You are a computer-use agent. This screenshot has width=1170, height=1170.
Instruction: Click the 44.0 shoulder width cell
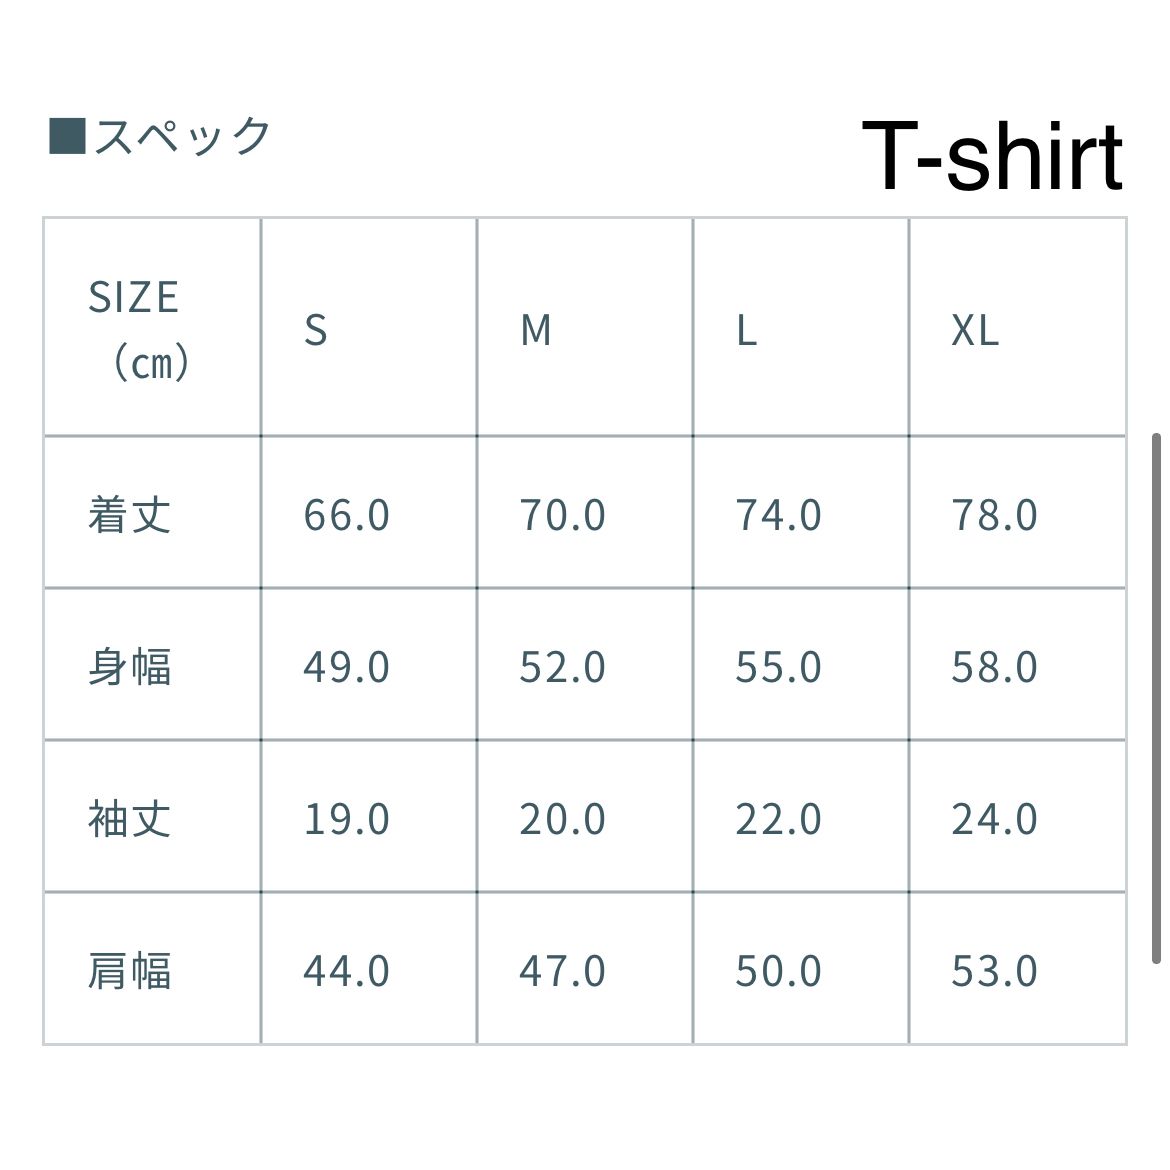point(346,971)
